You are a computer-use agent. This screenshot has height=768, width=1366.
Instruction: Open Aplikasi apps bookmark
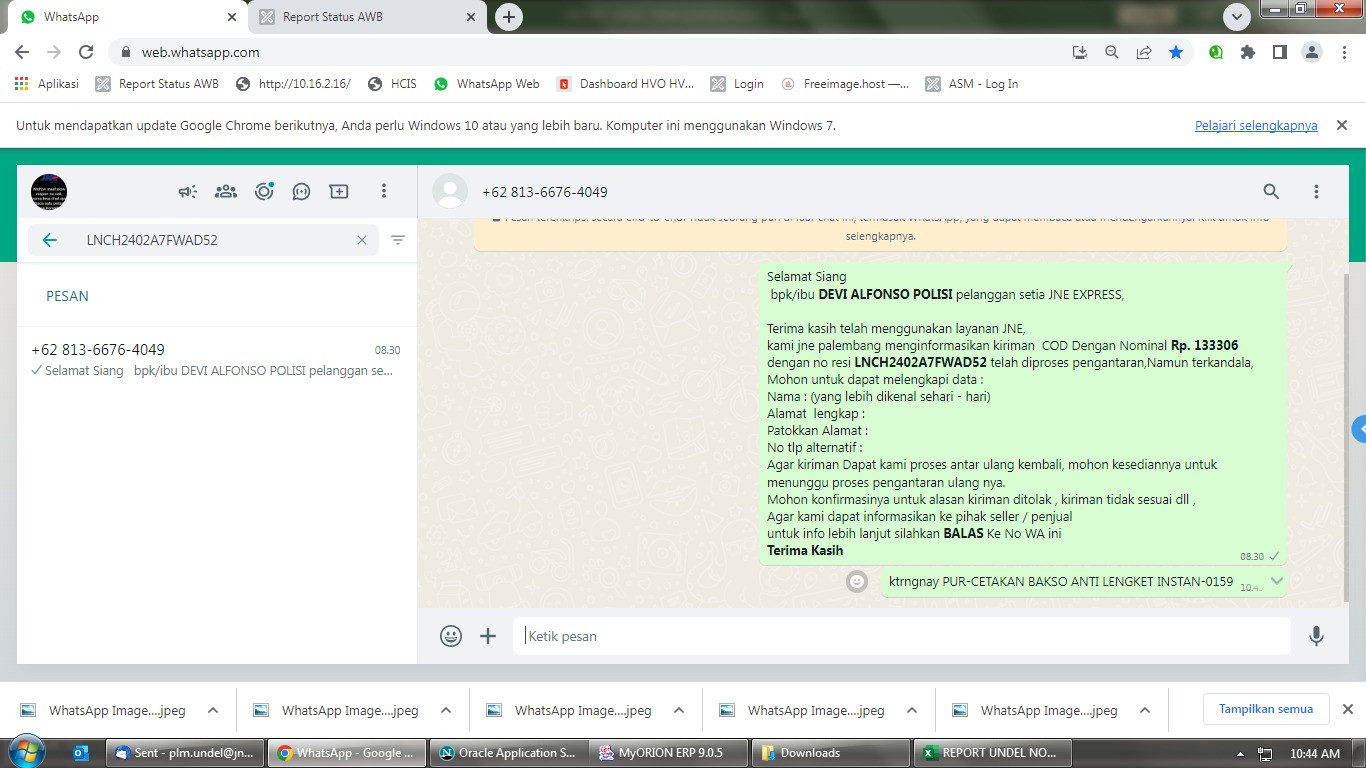point(47,84)
